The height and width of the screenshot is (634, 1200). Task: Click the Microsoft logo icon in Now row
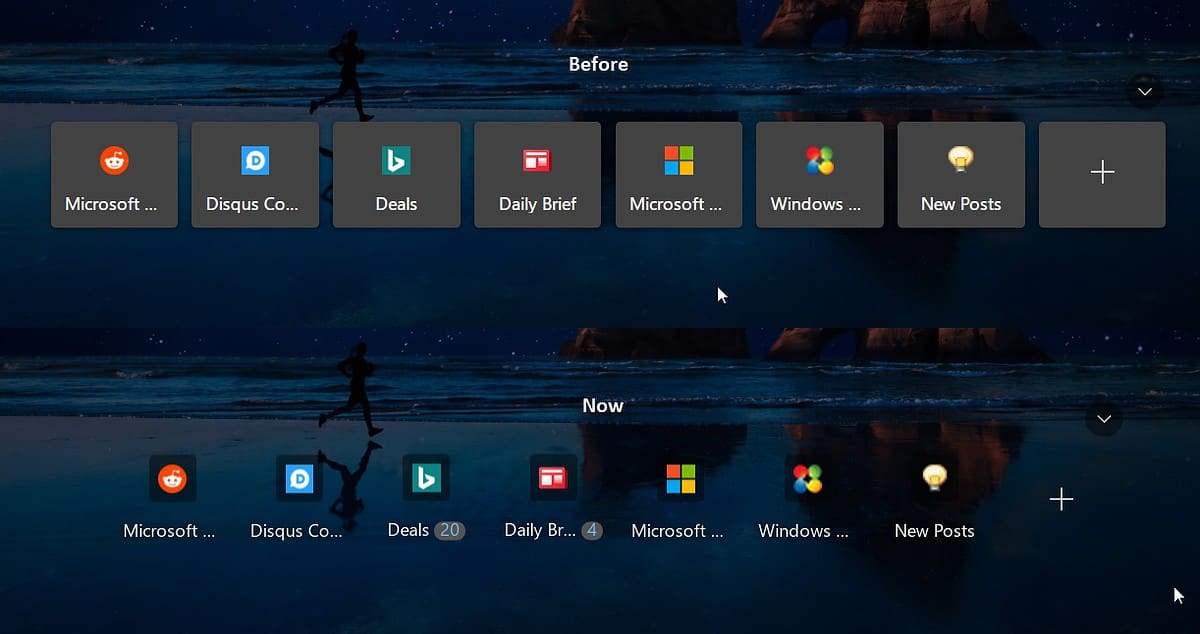click(680, 478)
